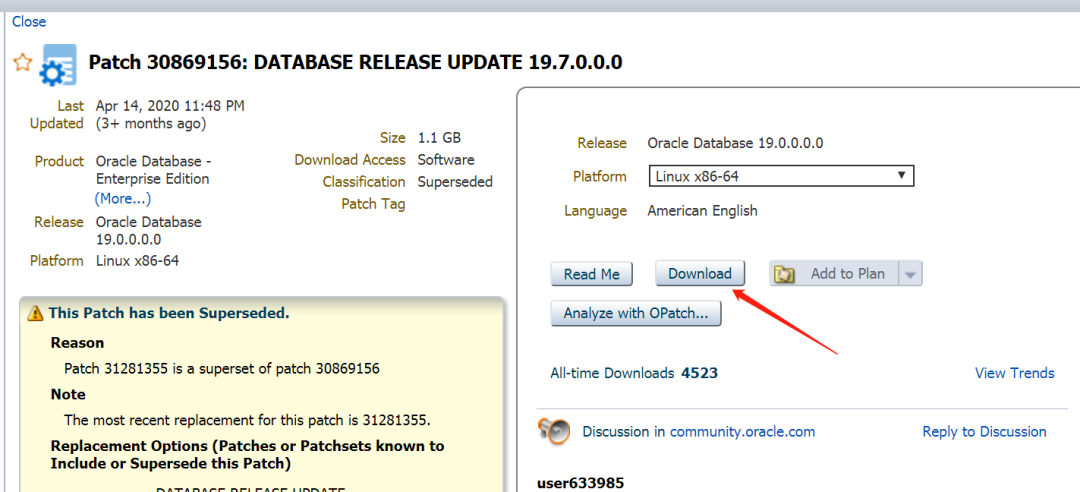Click 'This Patch has been Superseded' heading

(x=169, y=314)
